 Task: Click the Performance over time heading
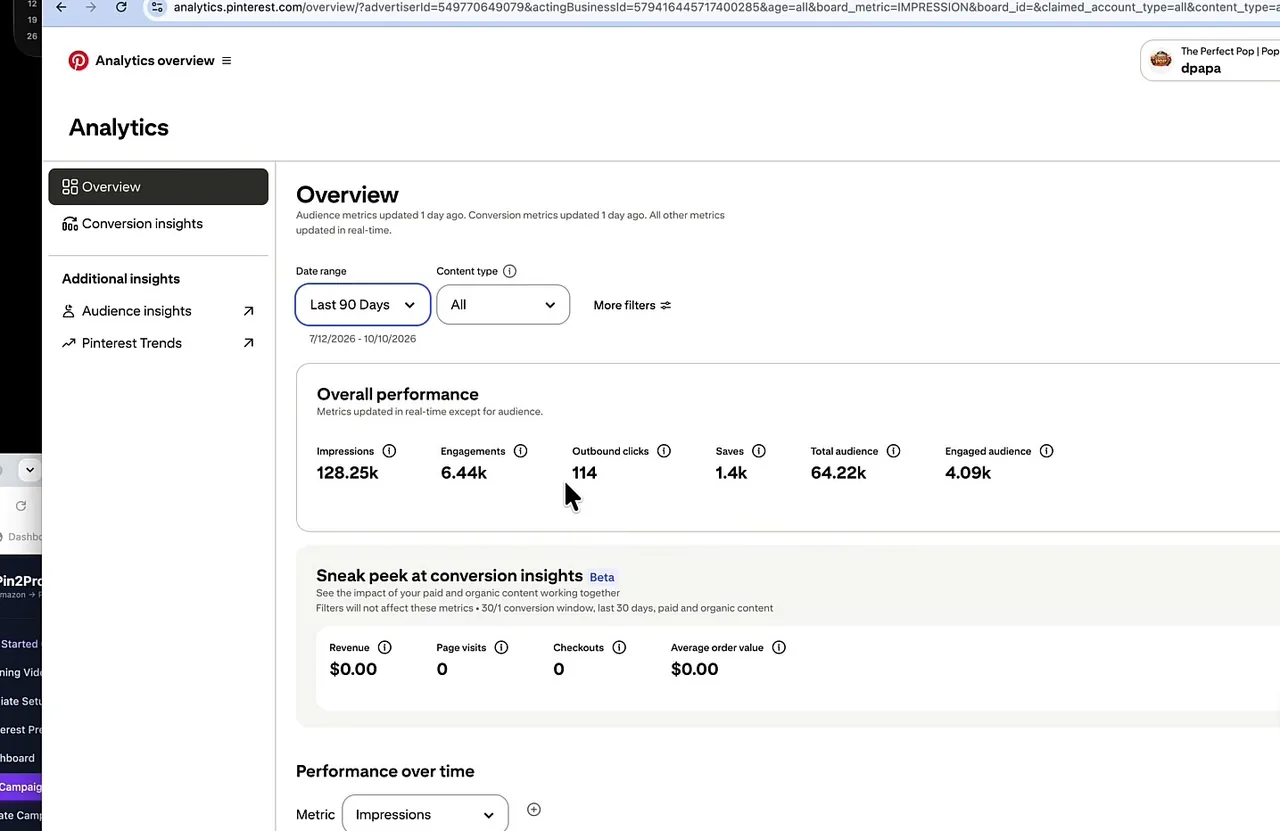pos(385,771)
